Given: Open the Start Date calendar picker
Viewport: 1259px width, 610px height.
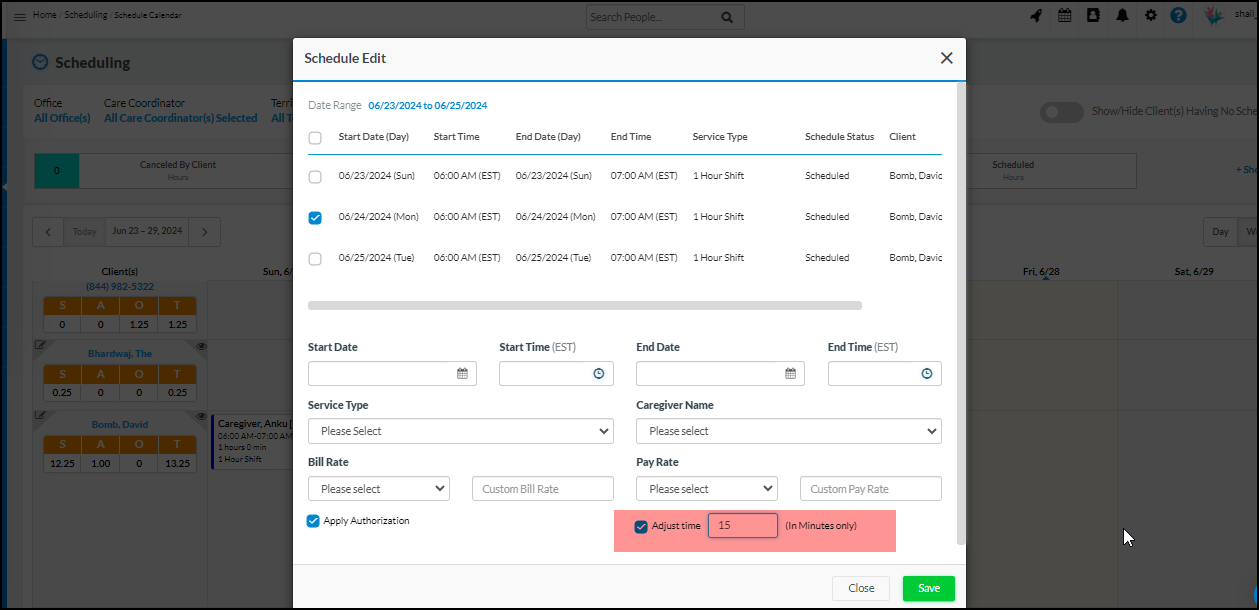Looking at the screenshot, I should pos(462,374).
